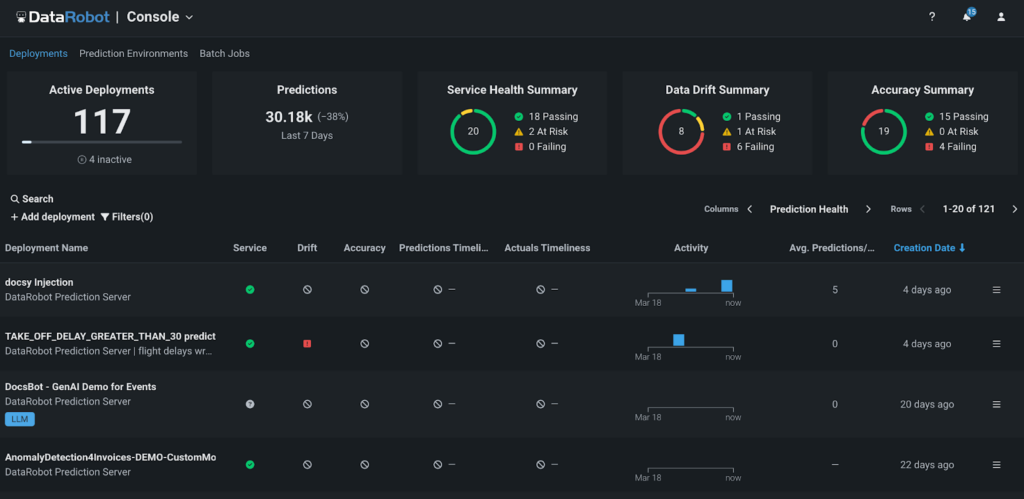Click the Service Health donut chart
1024x499 pixels.
473,131
